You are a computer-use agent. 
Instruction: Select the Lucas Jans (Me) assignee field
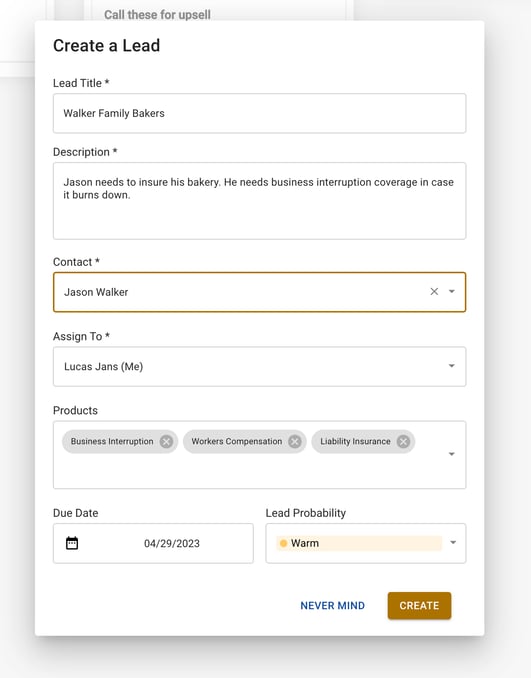[259, 366]
